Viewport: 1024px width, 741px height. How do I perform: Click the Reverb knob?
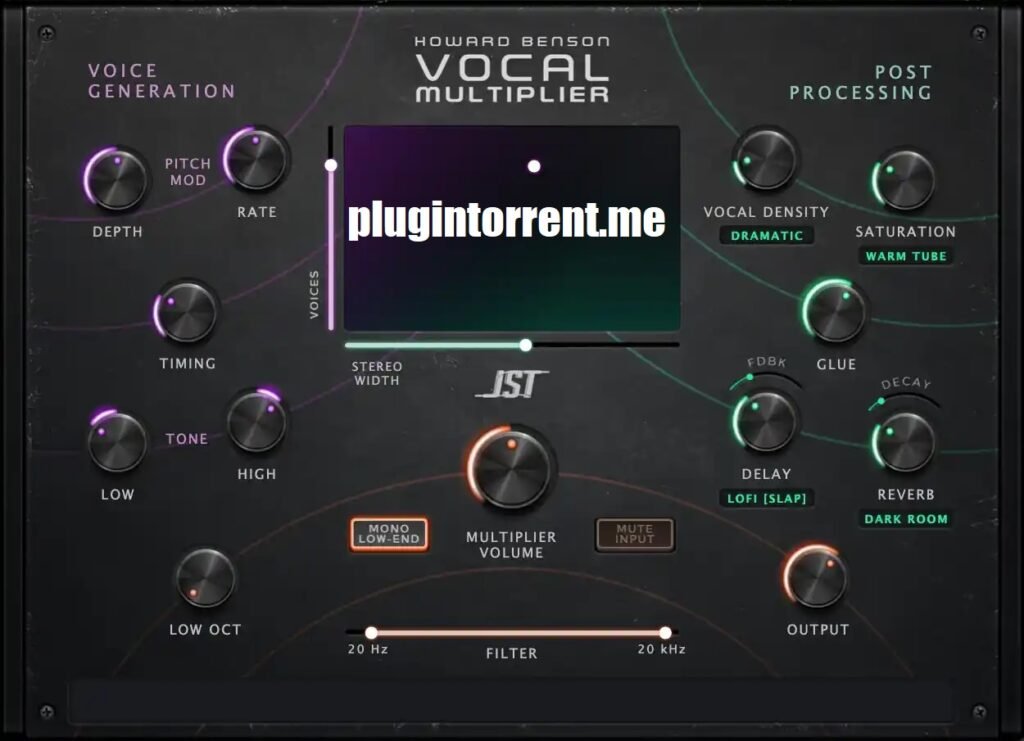(x=904, y=442)
